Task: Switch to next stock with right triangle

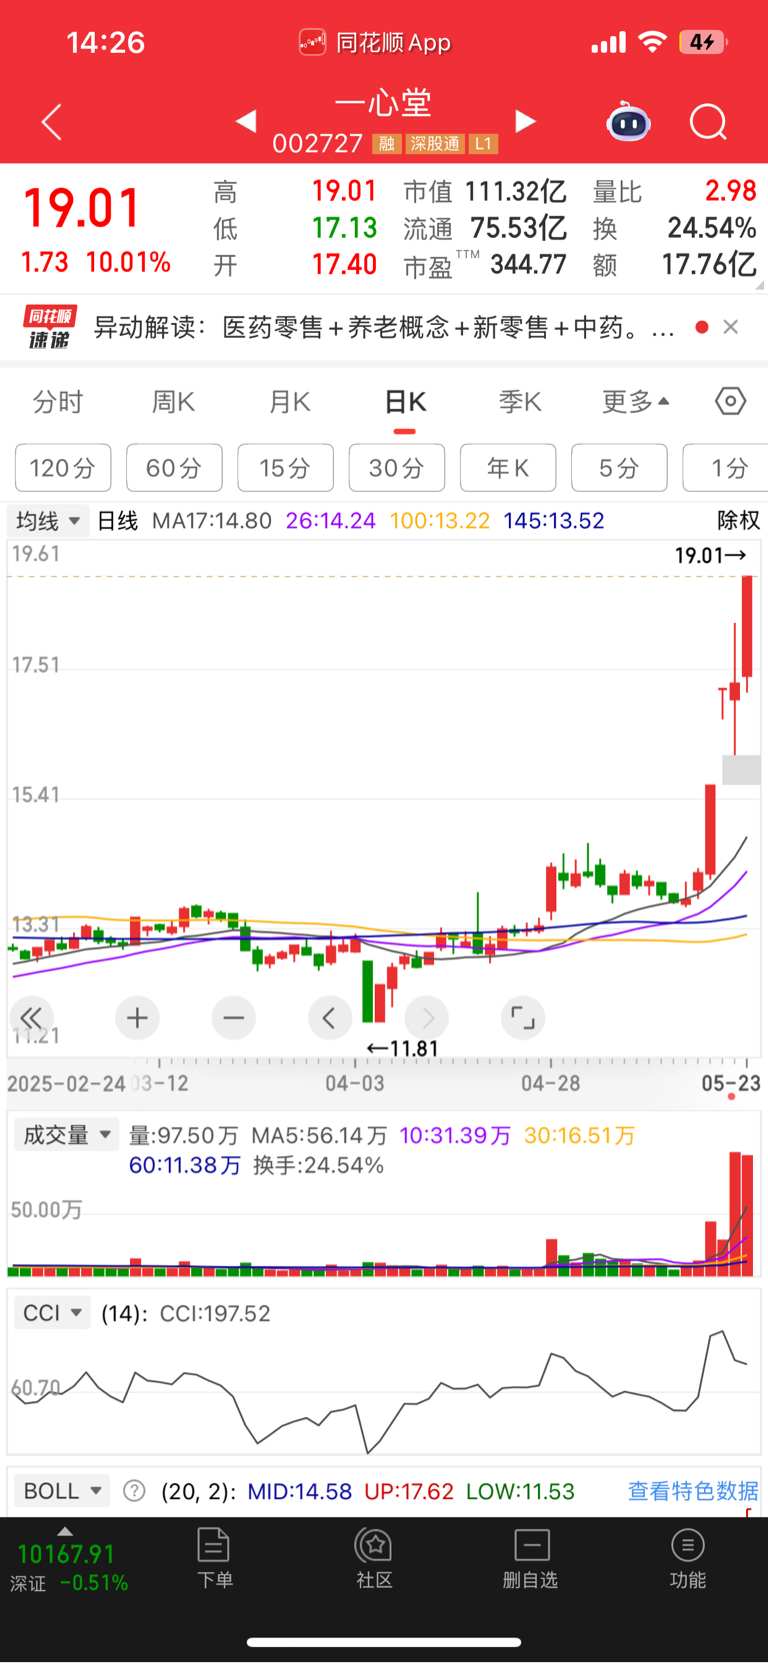Action: click(x=525, y=121)
